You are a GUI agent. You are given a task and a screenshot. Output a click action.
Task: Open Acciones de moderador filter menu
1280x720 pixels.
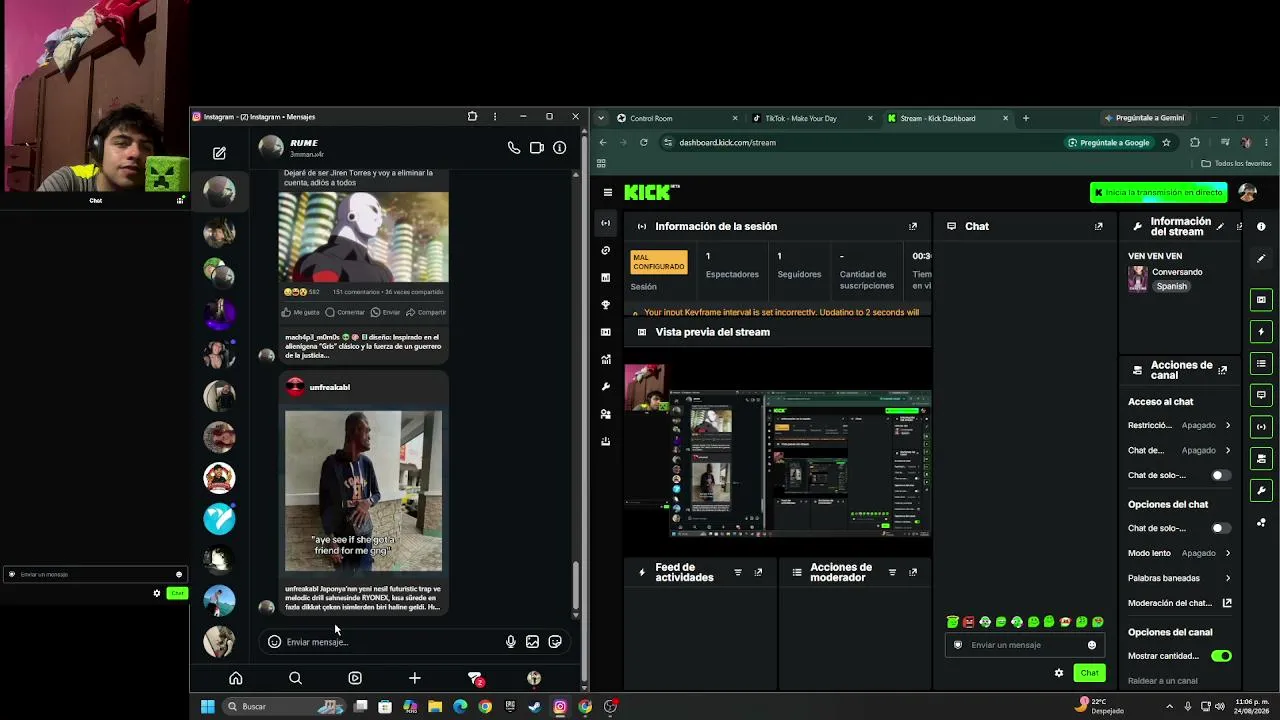click(892, 573)
